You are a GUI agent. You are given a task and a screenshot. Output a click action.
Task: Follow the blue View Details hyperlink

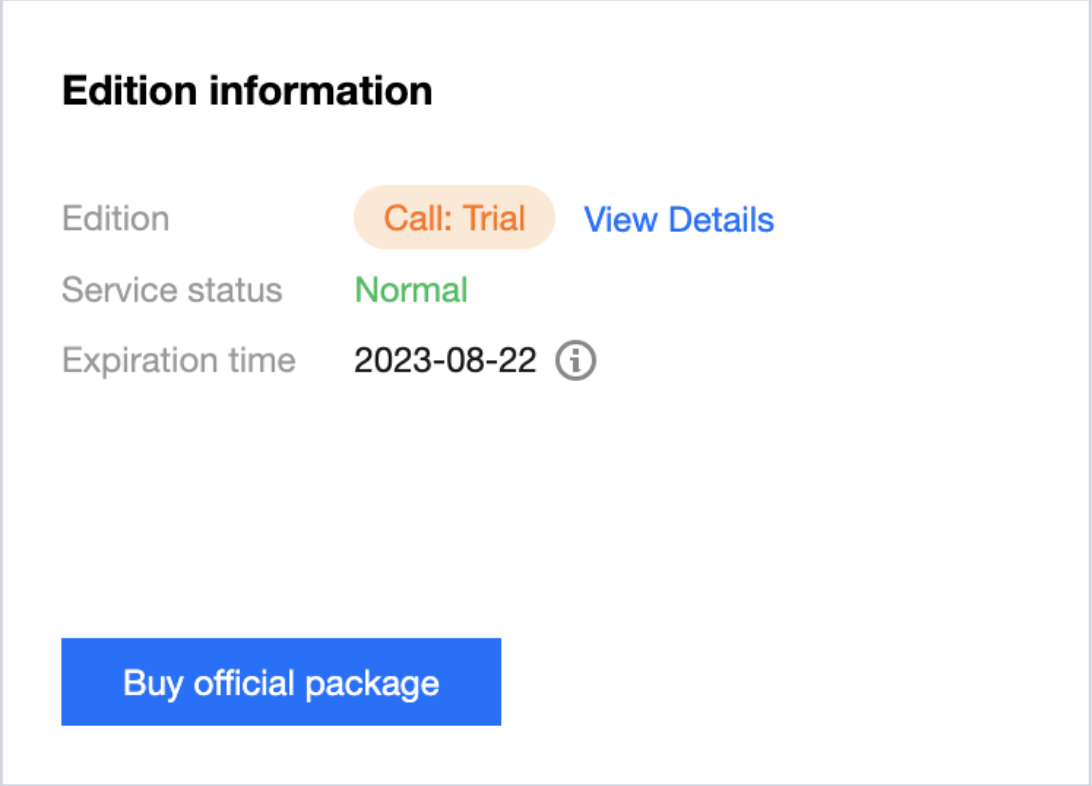678,219
